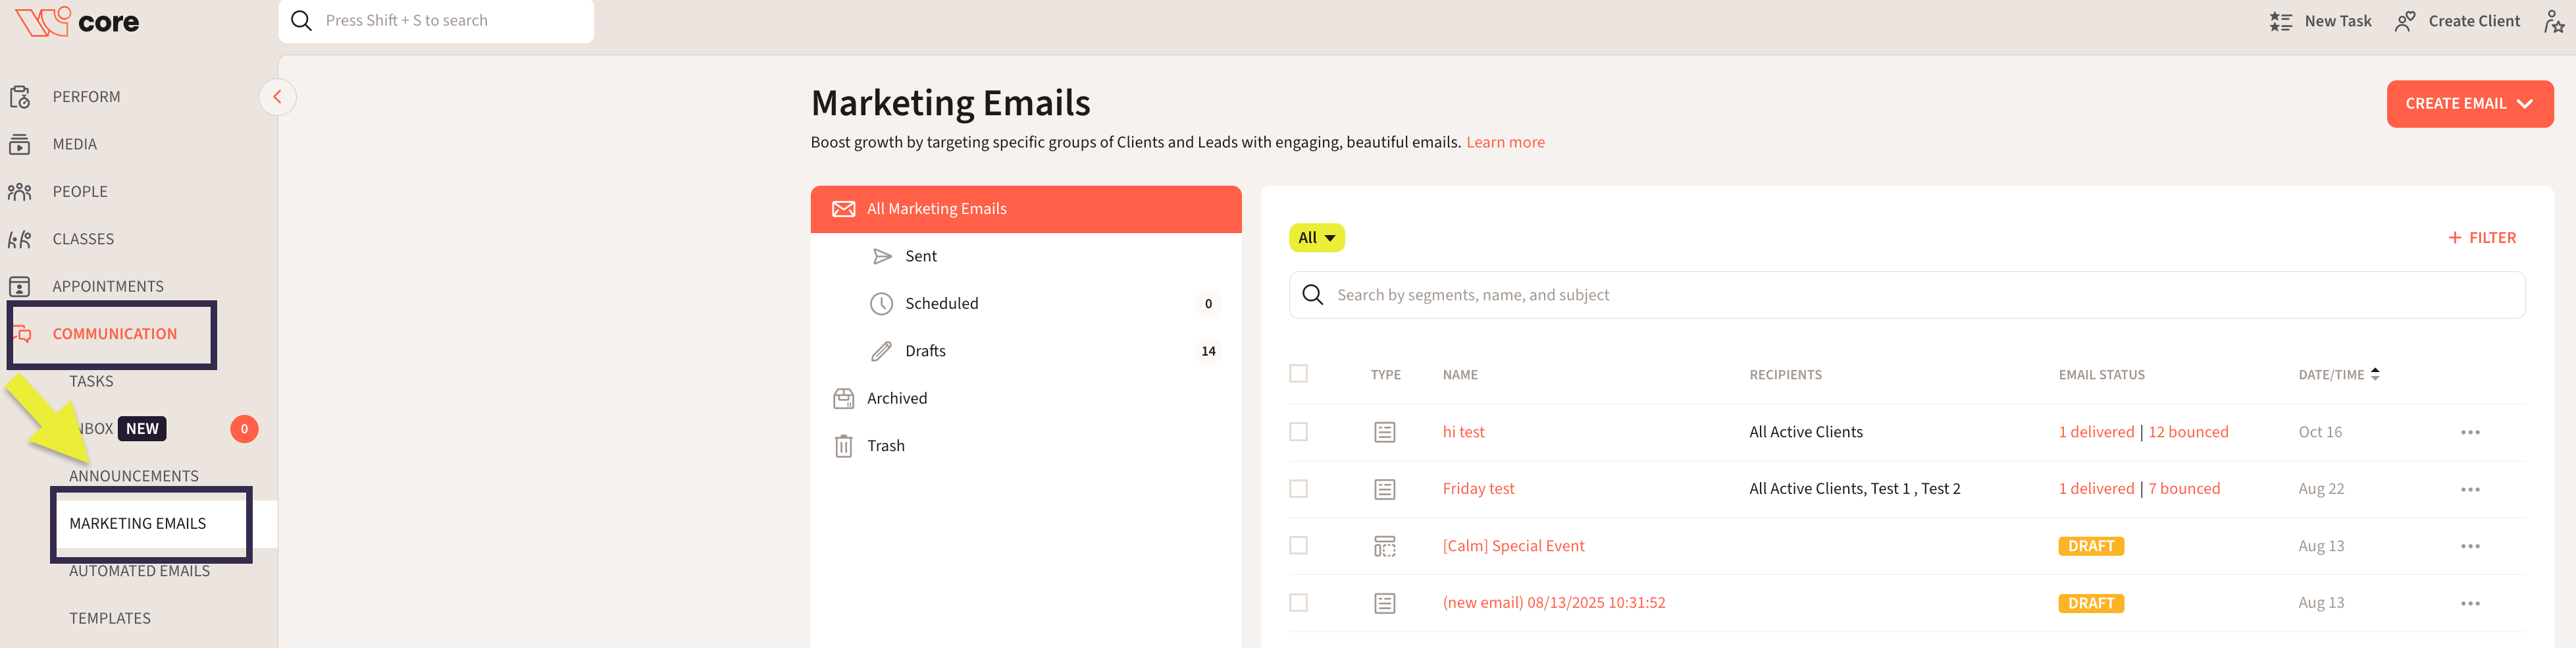Click the Media sidebar icon
The image size is (2576, 648).
click(20, 145)
